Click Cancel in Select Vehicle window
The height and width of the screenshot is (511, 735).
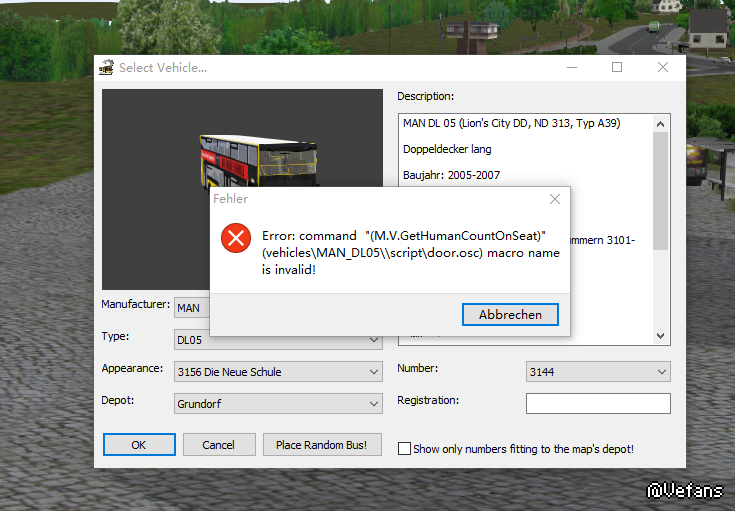(x=219, y=444)
